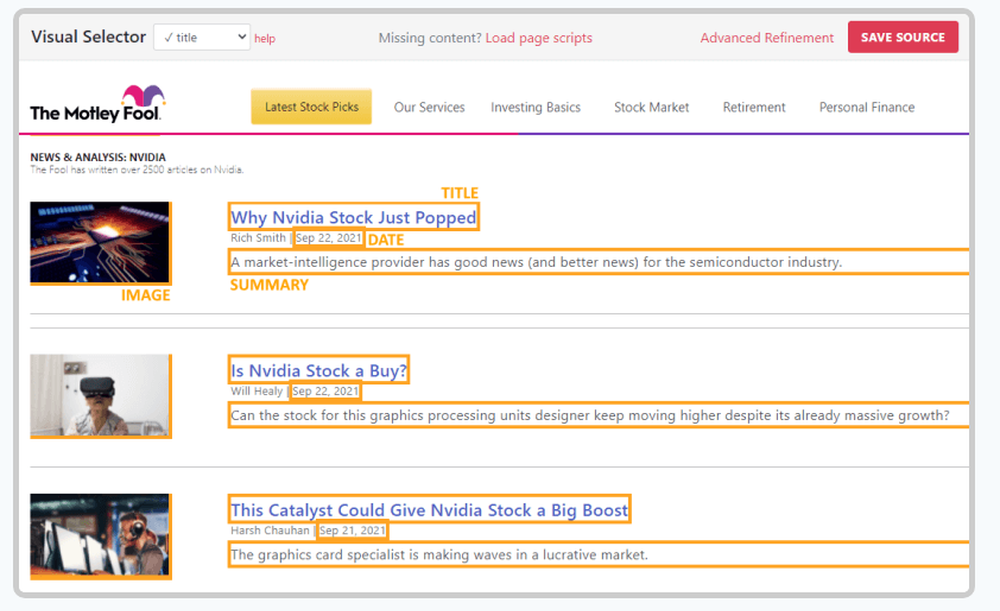Viewport: 1000px width, 611px height.
Task: Open article 'Why Nvidia Stock Just Popped'
Action: [x=353, y=217]
